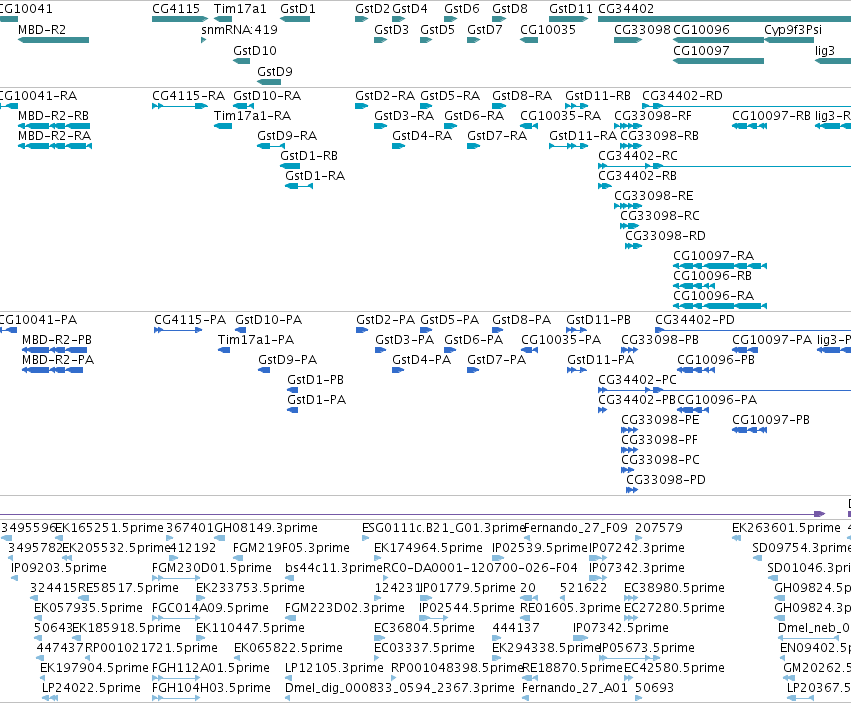Image resolution: width=851 pixels, height=703 pixels.
Task: Click the GstD10 gene label
Action: click(x=255, y=50)
